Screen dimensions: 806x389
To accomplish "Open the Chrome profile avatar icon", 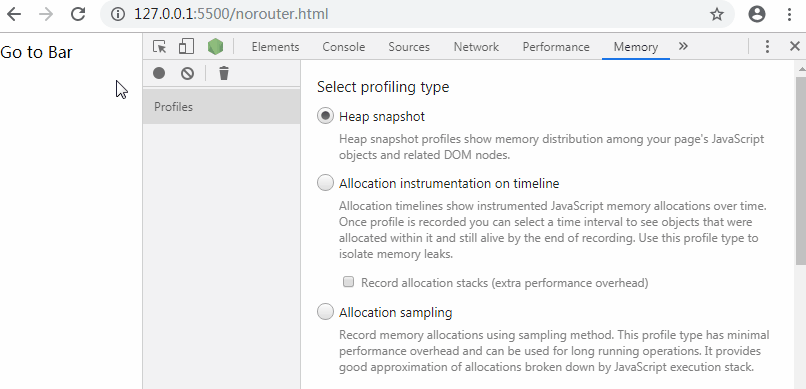I will pos(757,14).
